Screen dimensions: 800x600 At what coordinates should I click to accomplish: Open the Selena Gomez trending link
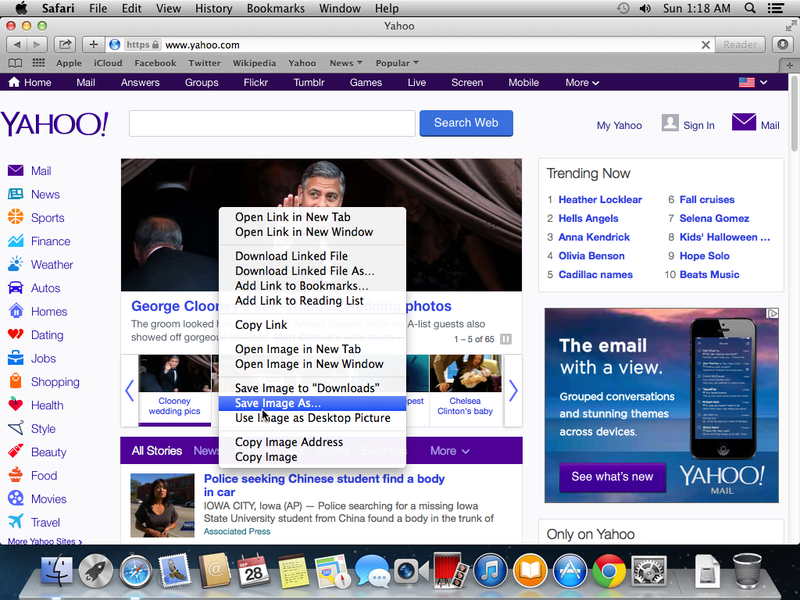tap(714, 218)
